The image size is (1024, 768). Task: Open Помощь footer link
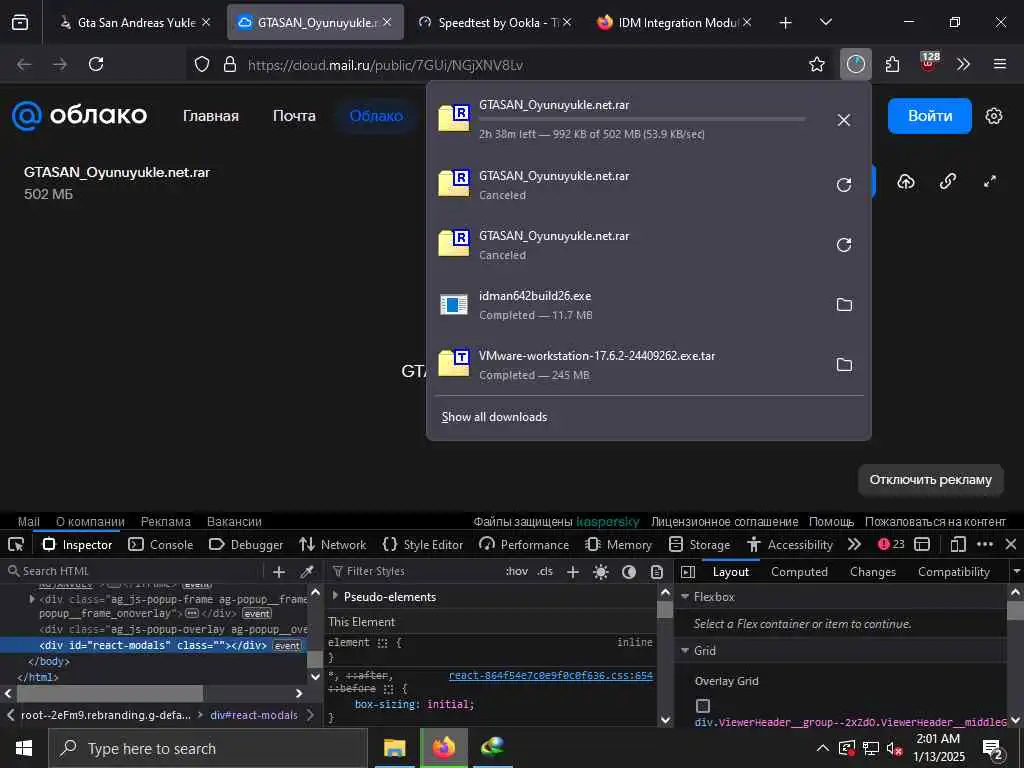[x=831, y=521]
